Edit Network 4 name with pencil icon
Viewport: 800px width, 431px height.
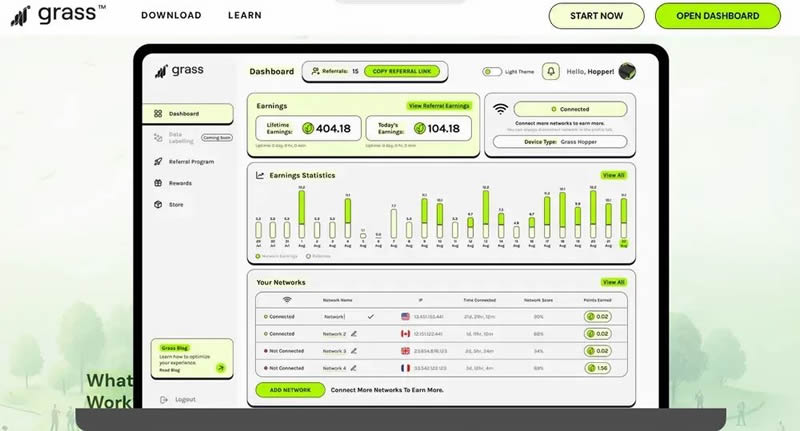354,368
